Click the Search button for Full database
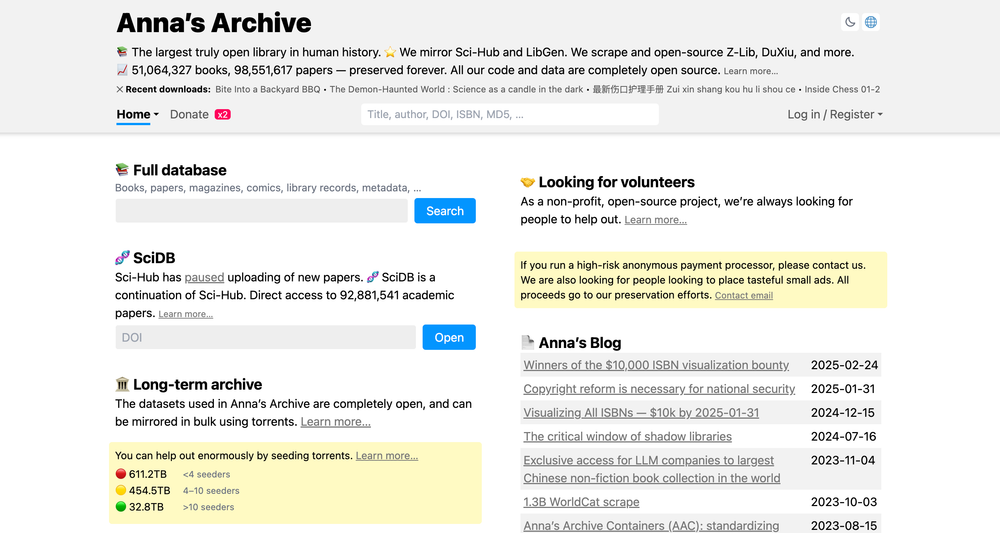Image resolution: width=1000 pixels, height=533 pixels. 445,211
